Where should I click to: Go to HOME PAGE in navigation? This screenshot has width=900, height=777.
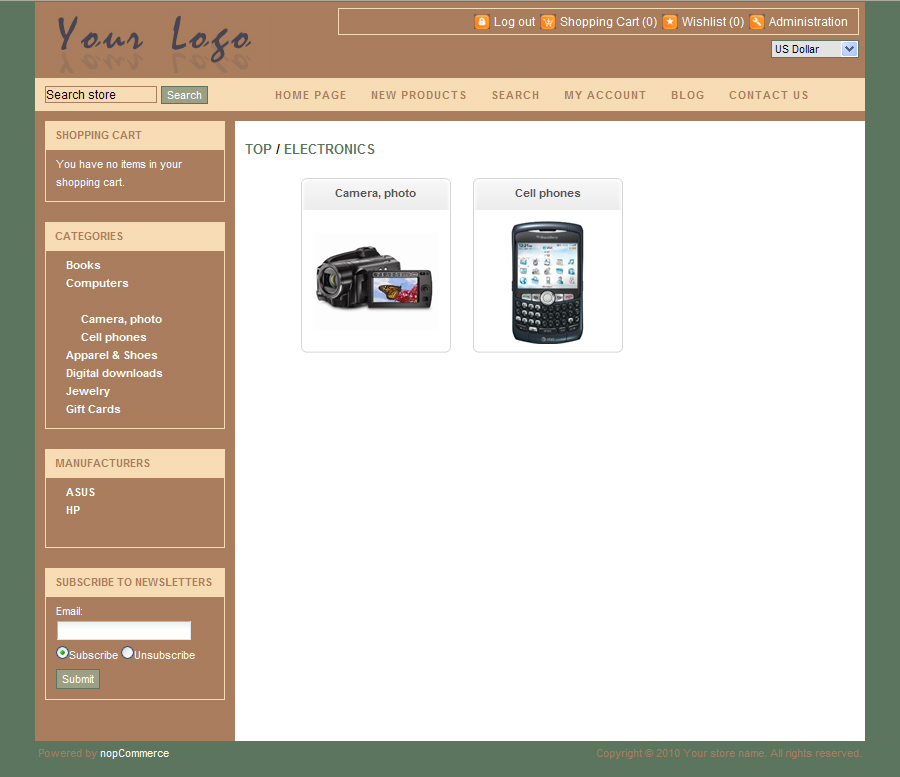(311, 95)
